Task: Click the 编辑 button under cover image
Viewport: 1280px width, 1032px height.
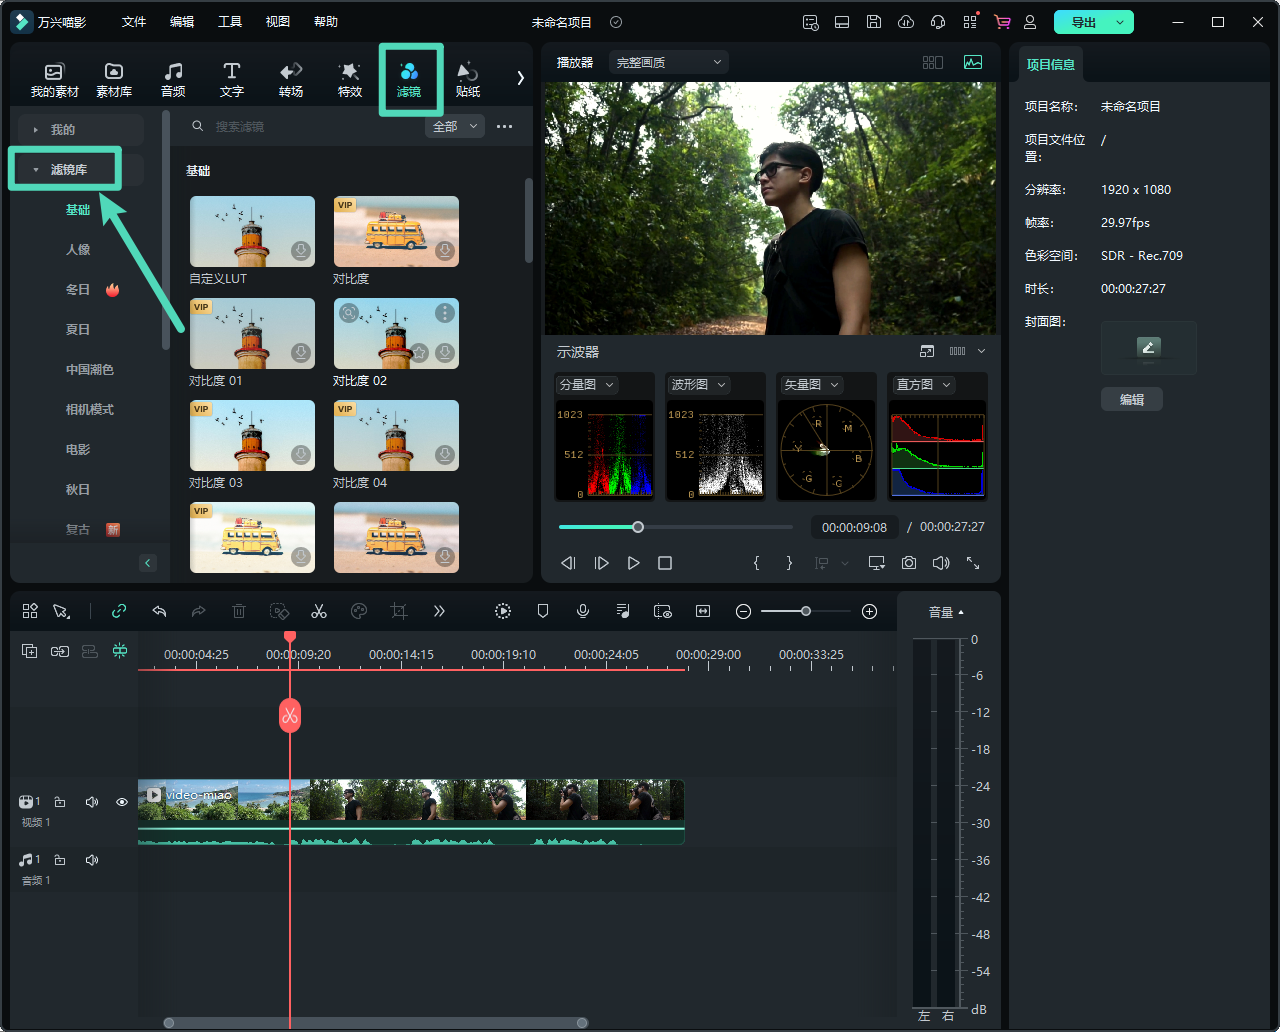Action: click(x=1131, y=399)
